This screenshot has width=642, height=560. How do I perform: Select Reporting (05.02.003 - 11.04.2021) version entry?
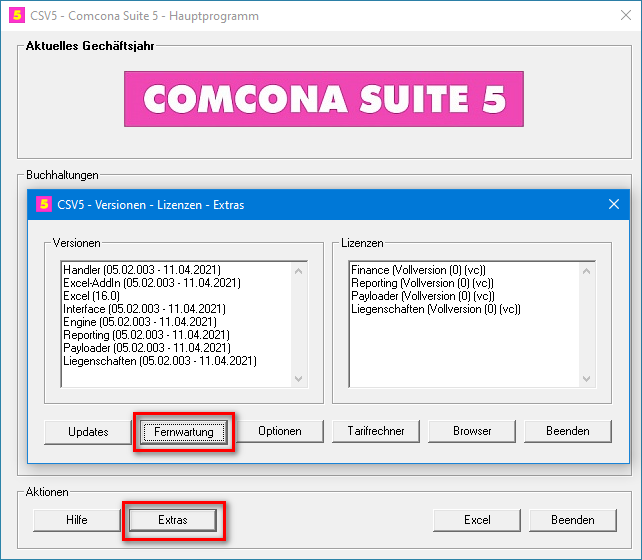click(x=146, y=335)
